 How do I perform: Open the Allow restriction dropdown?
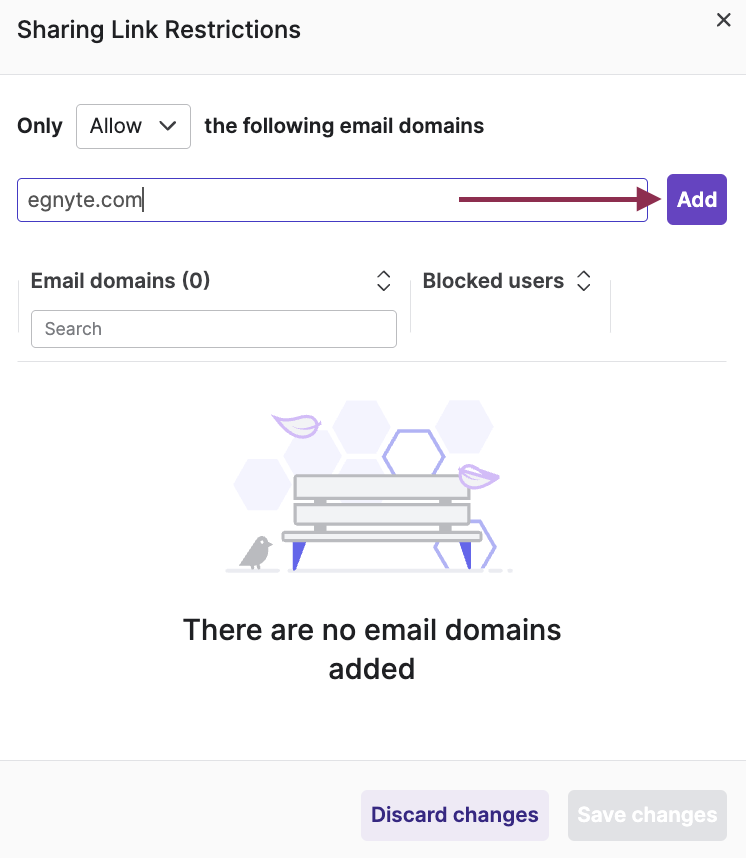point(133,126)
